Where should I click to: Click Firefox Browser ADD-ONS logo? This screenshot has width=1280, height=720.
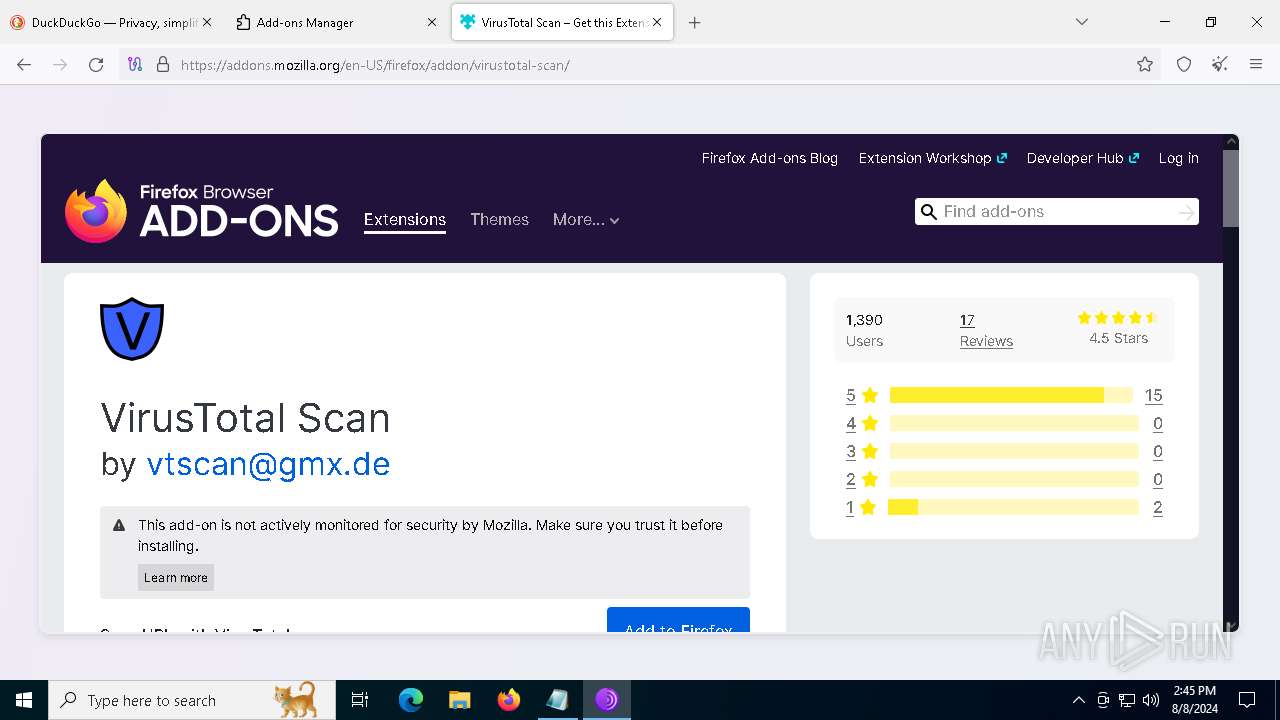202,211
